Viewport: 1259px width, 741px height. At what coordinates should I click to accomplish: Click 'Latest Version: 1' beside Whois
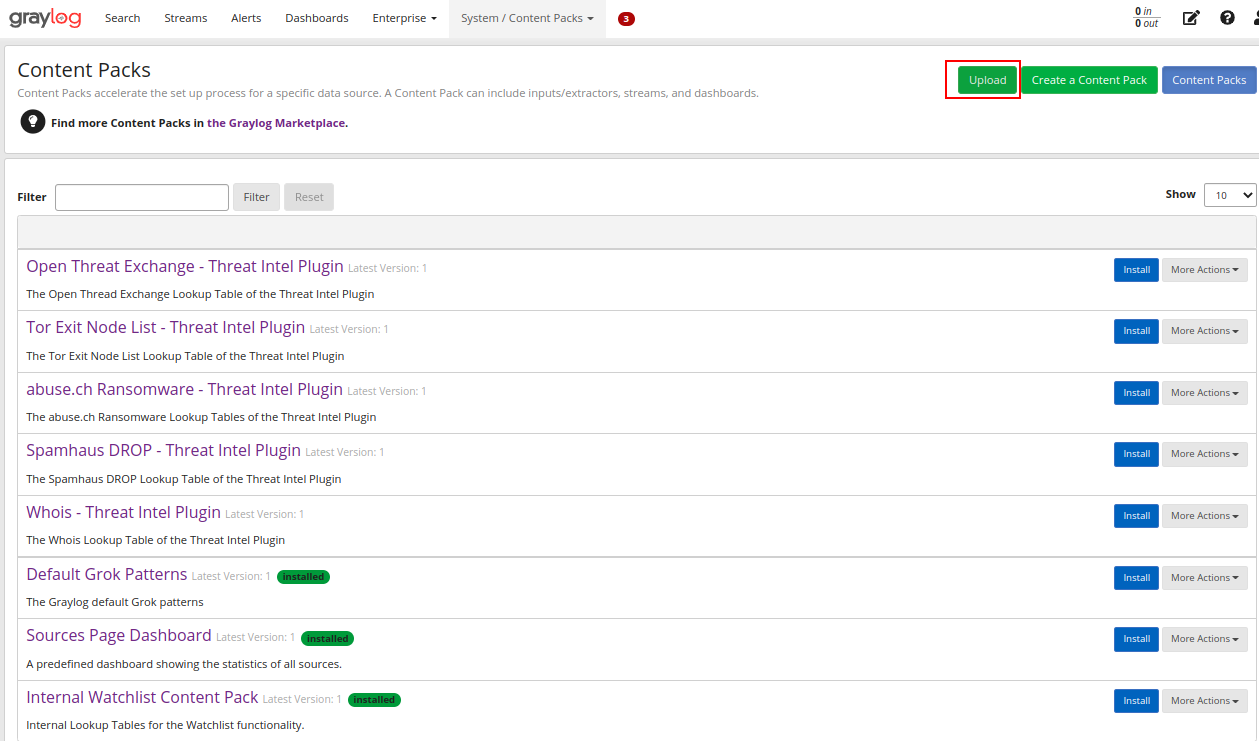click(264, 514)
